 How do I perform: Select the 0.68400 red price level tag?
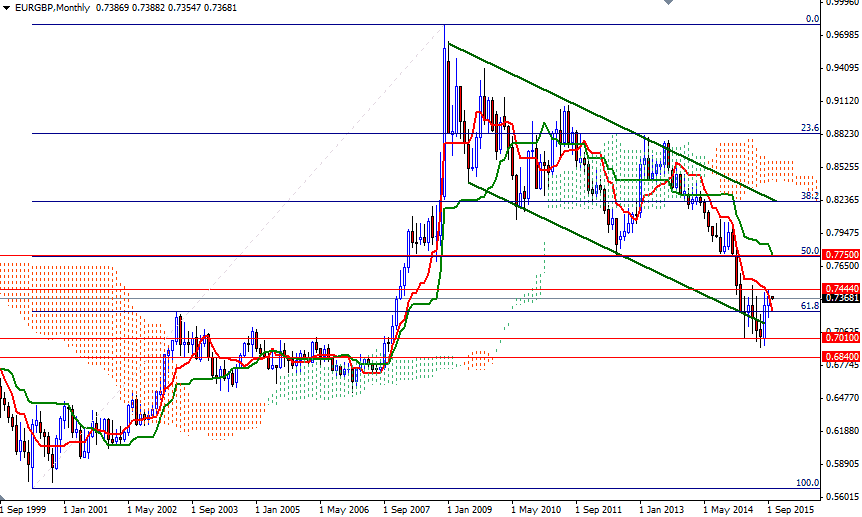coord(841,357)
